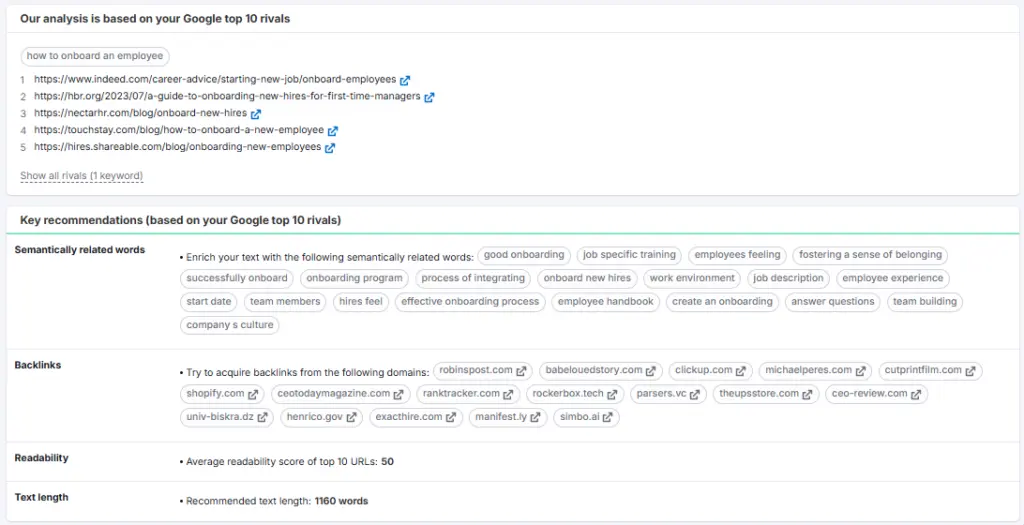Open external icon in simbo.ai chip
The width and height of the screenshot is (1024, 525).
(607, 417)
